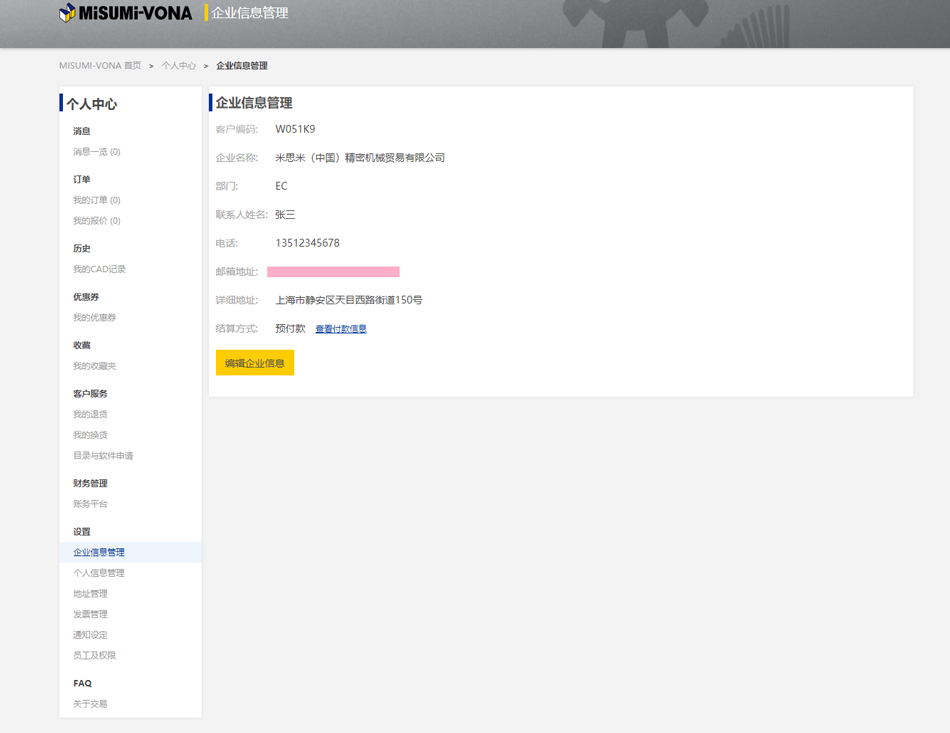Go to MISUMI-VONA 首页 in the breadcrumb
Viewport: 950px width, 733px height.
tap(100, 66)
